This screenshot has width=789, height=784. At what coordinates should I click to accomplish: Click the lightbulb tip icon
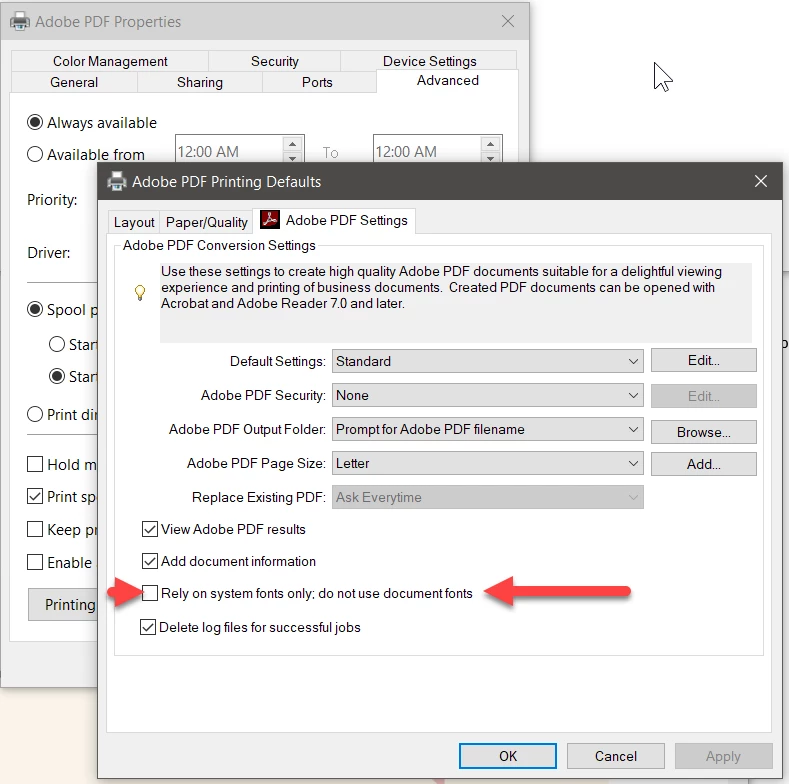click(x=140, y=292)
